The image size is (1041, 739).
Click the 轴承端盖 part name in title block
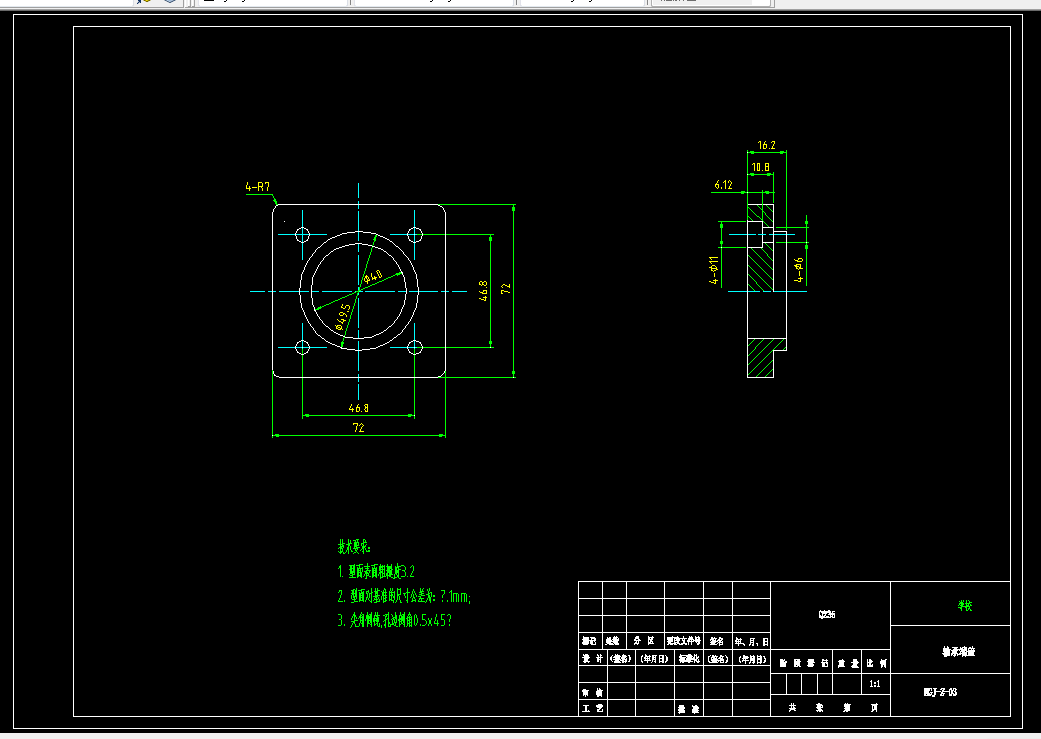point(959,652)
